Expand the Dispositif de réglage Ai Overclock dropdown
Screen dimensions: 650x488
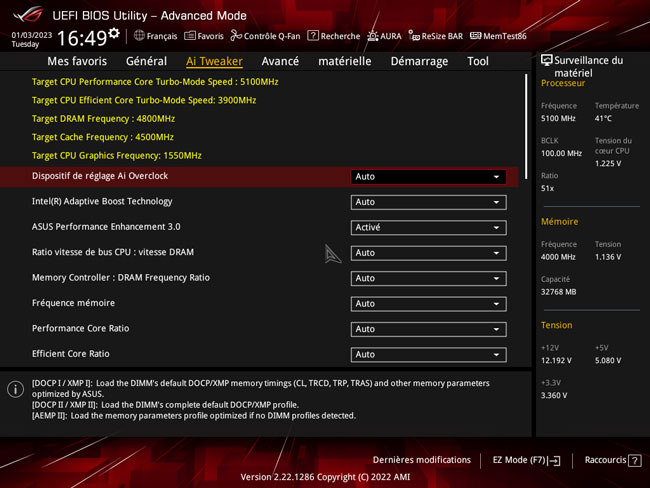tap(428, 177)
